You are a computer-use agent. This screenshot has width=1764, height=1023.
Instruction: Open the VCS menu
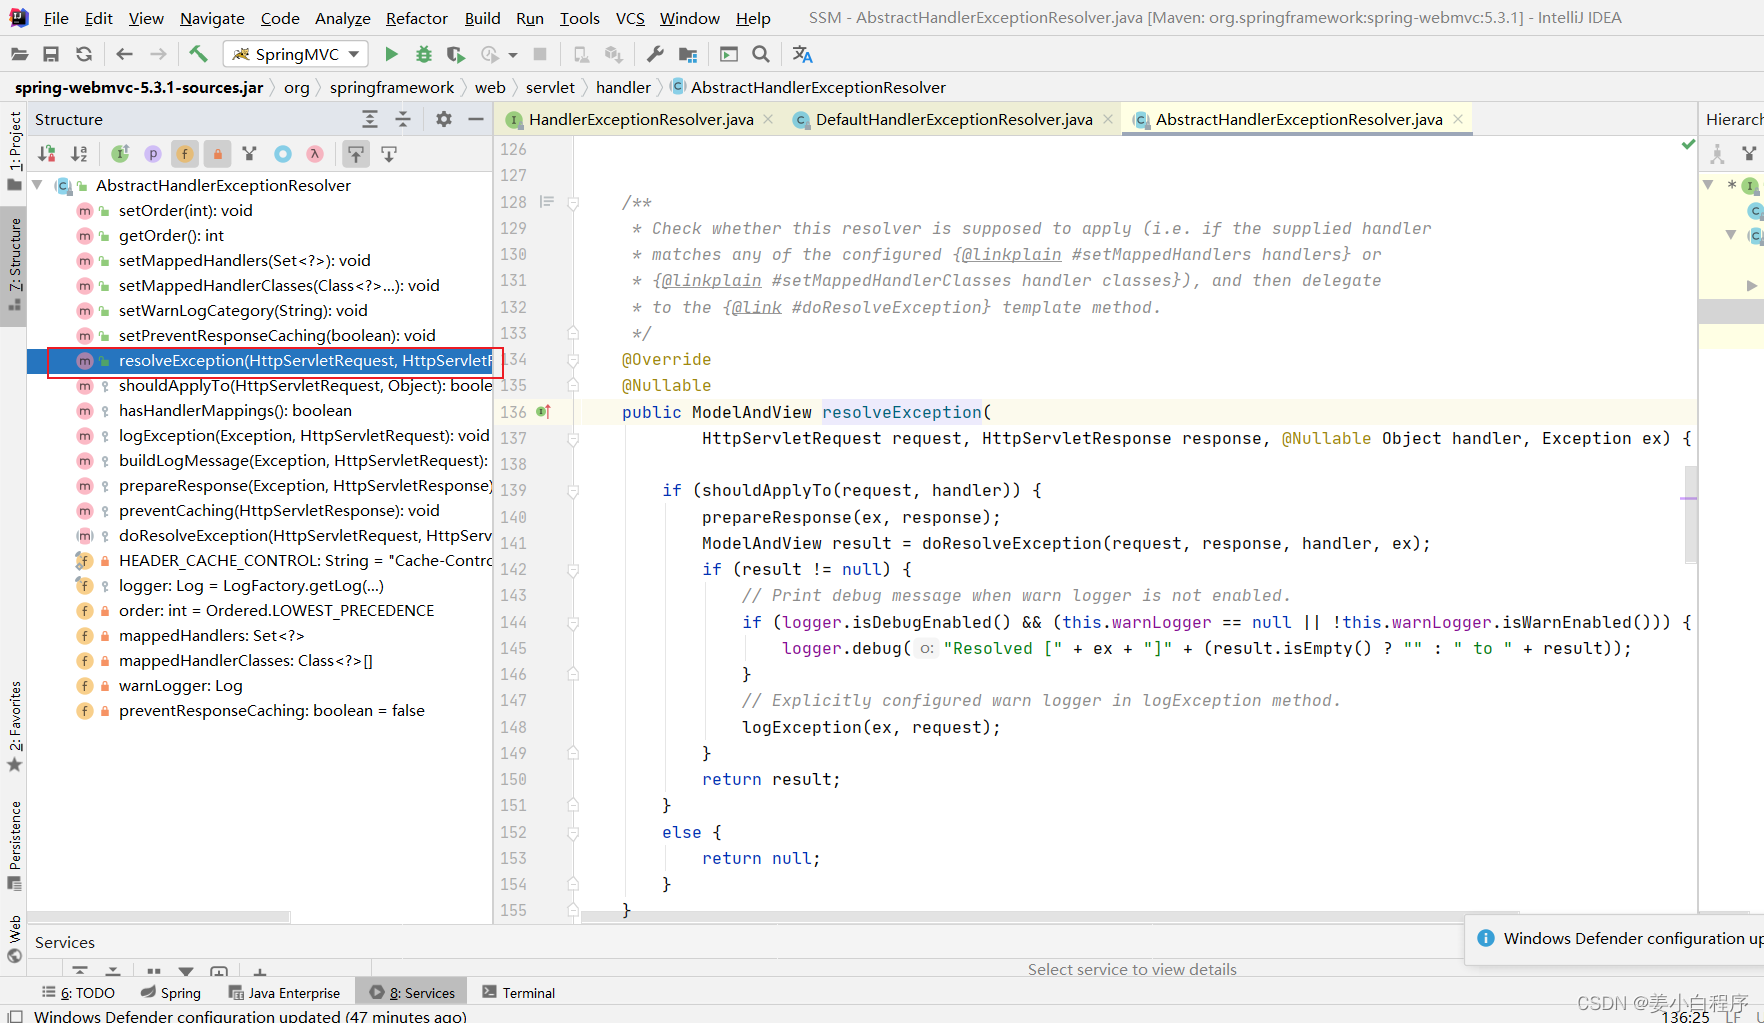629,18
